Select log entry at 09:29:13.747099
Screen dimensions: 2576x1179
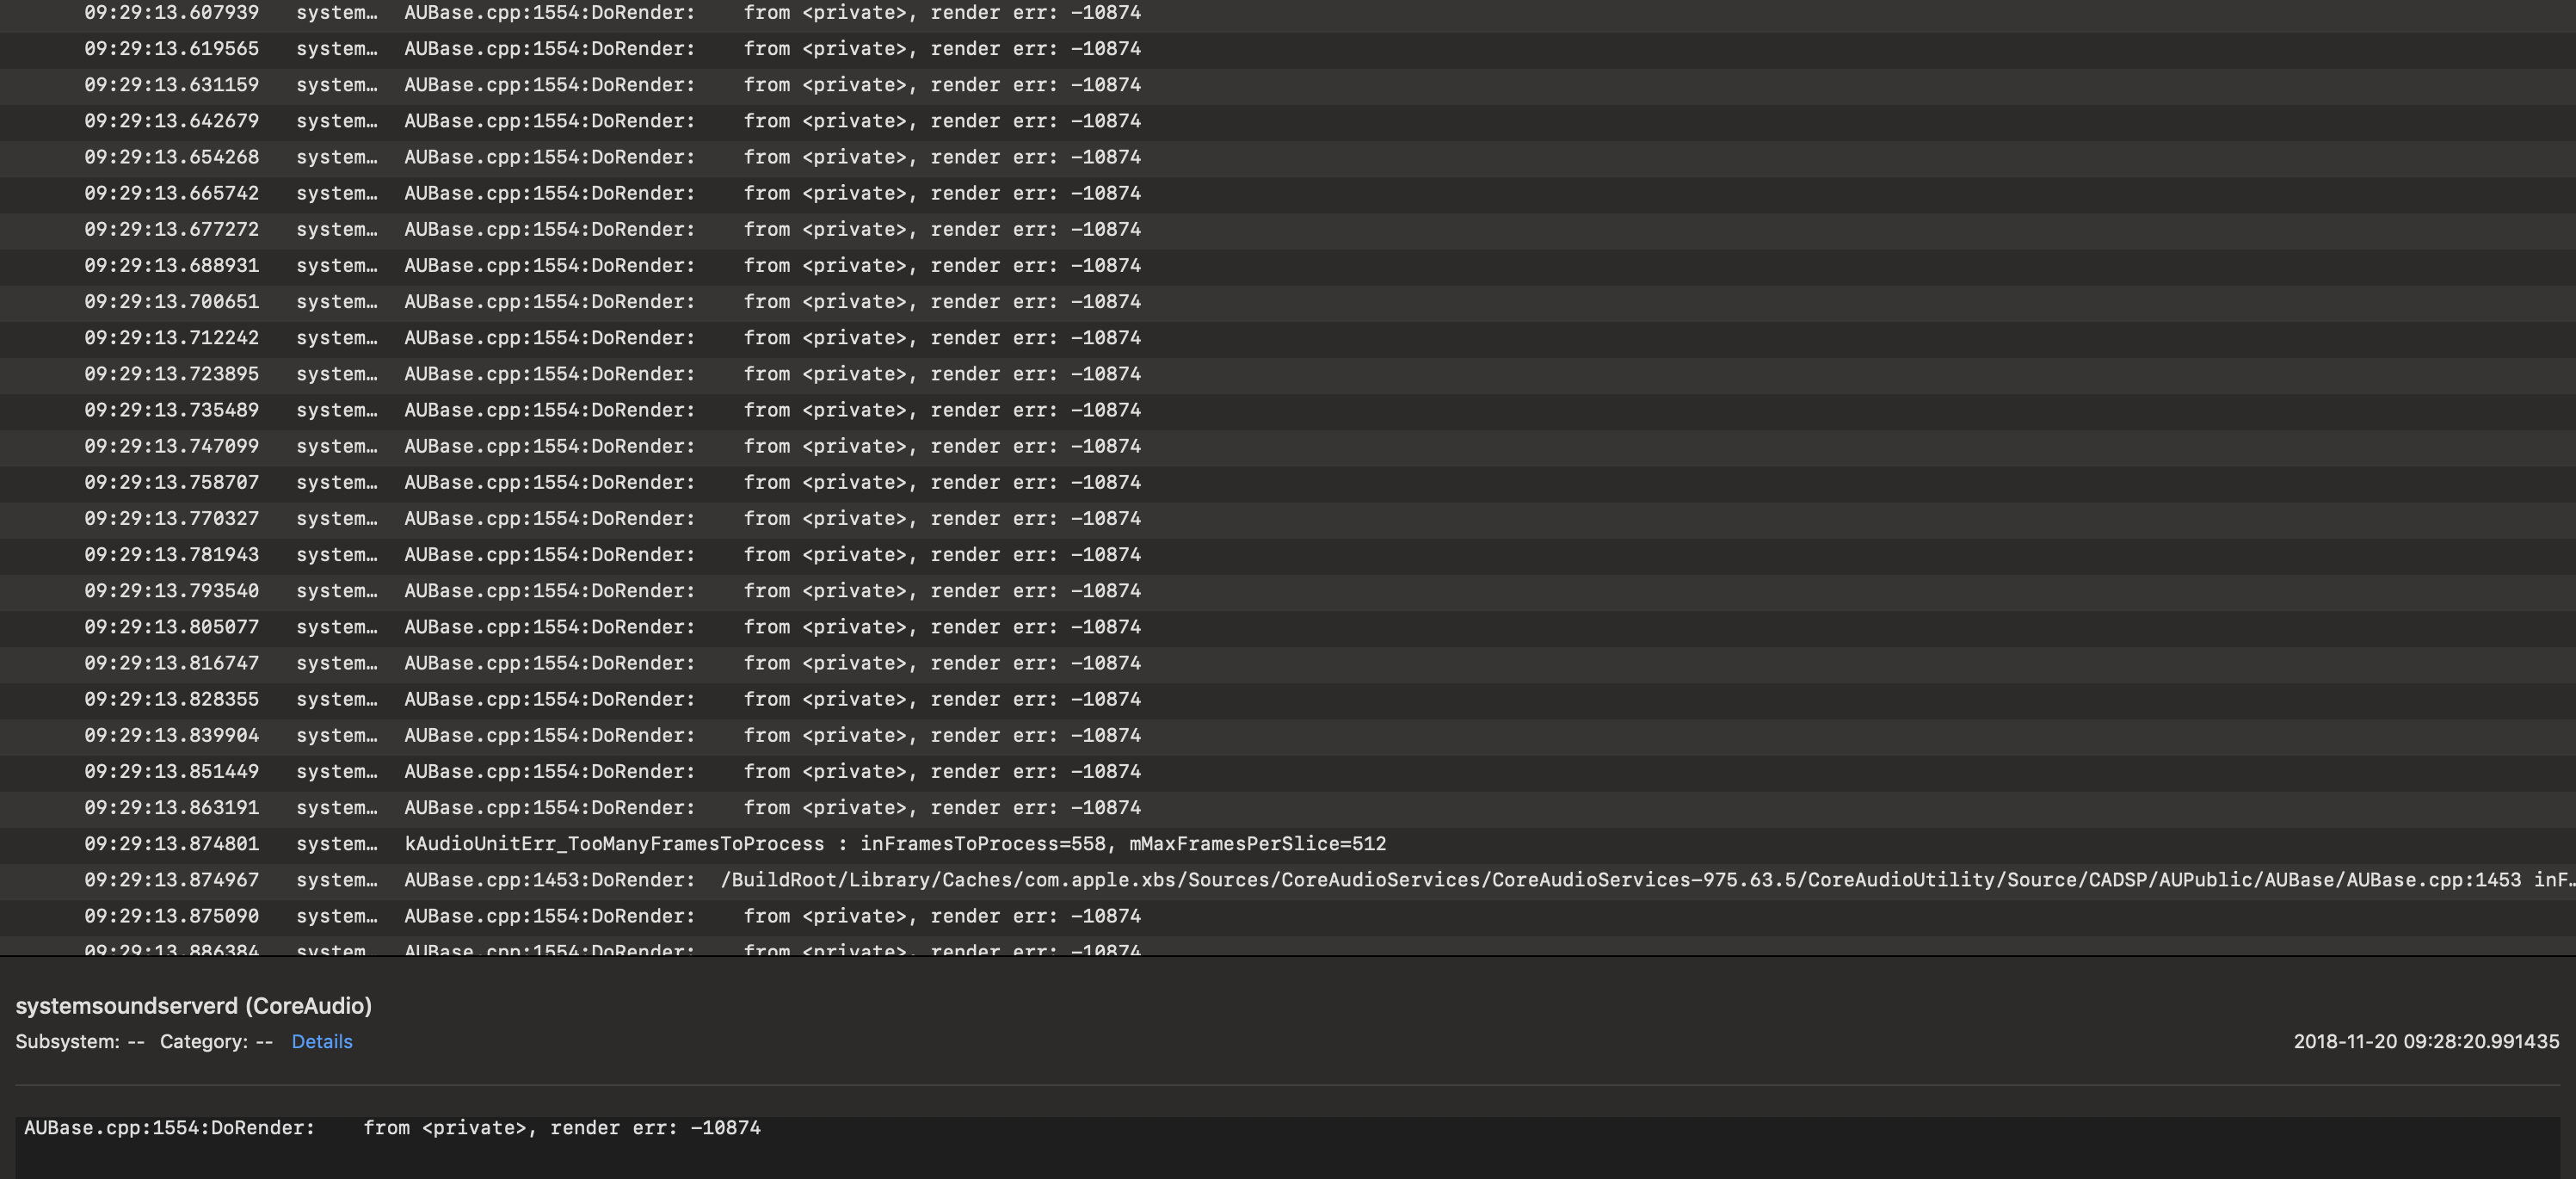[1288, 446]
